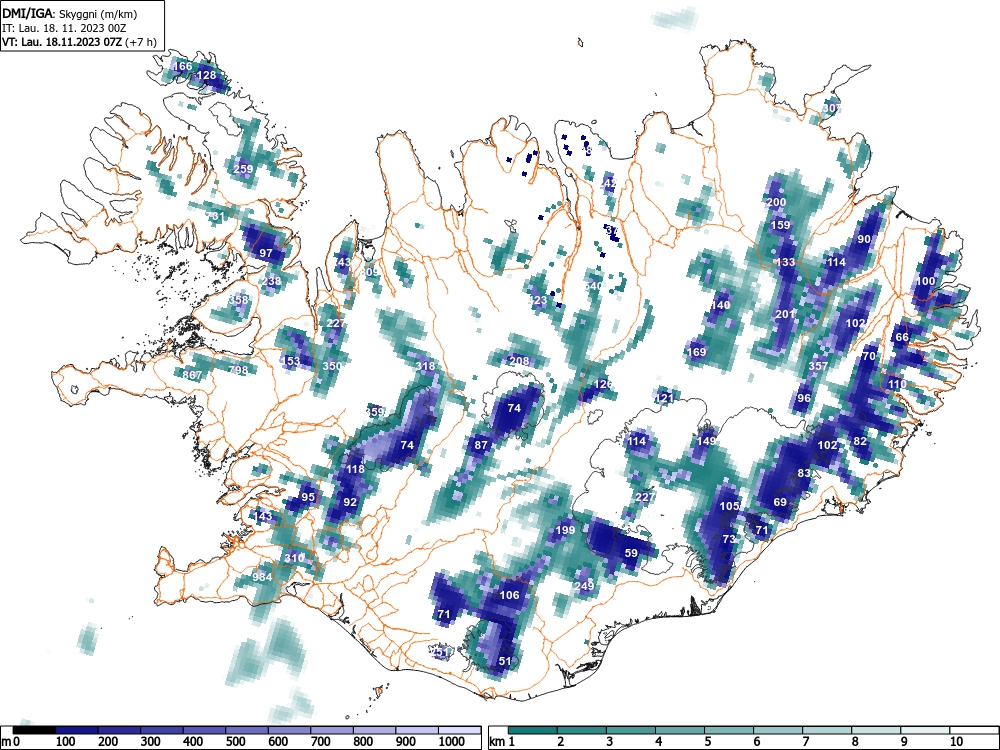This screenshot has height=750, width=1000.
Task: Select the IT: Lau. 18. 11. 2023 00Z line
Action: (64, 28)
